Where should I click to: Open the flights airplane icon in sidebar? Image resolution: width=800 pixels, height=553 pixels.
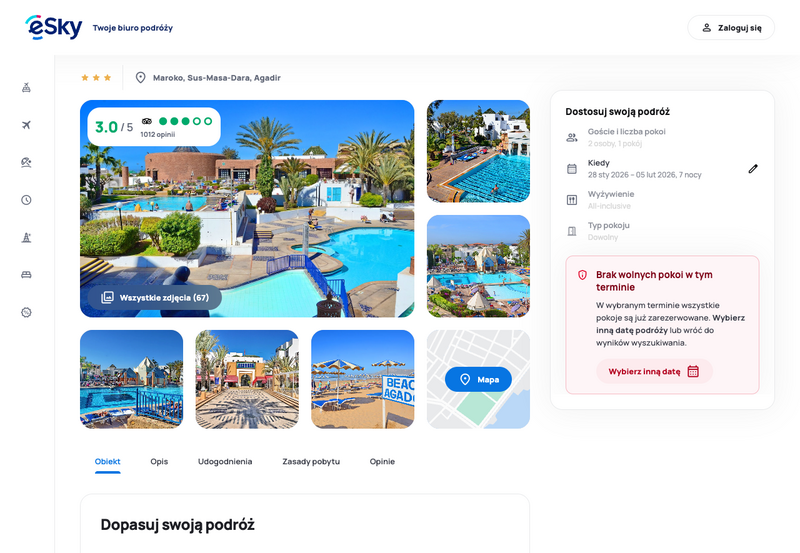tap(27, 125)
